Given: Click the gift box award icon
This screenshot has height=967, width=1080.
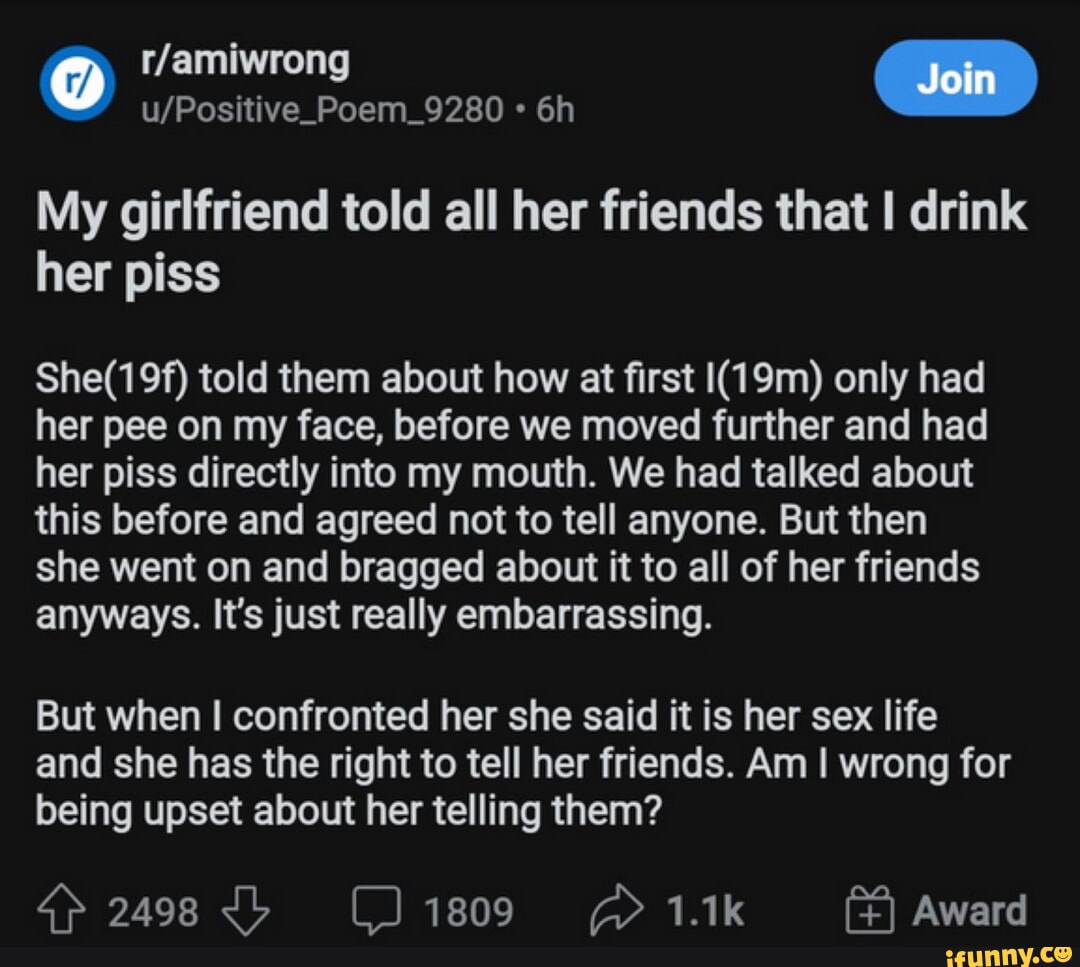Looking at the screenshot, I should (867, 910).
